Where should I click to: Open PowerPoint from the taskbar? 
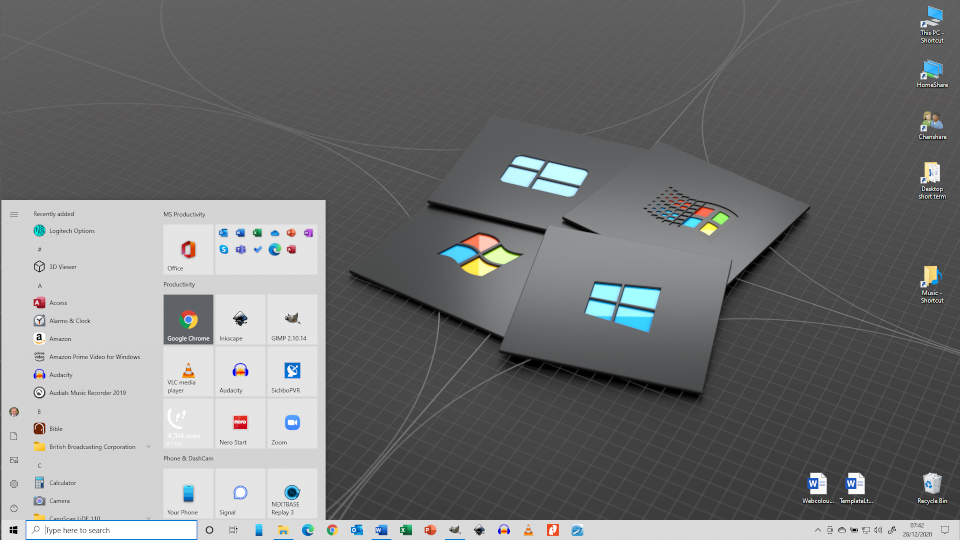(430, 530)
